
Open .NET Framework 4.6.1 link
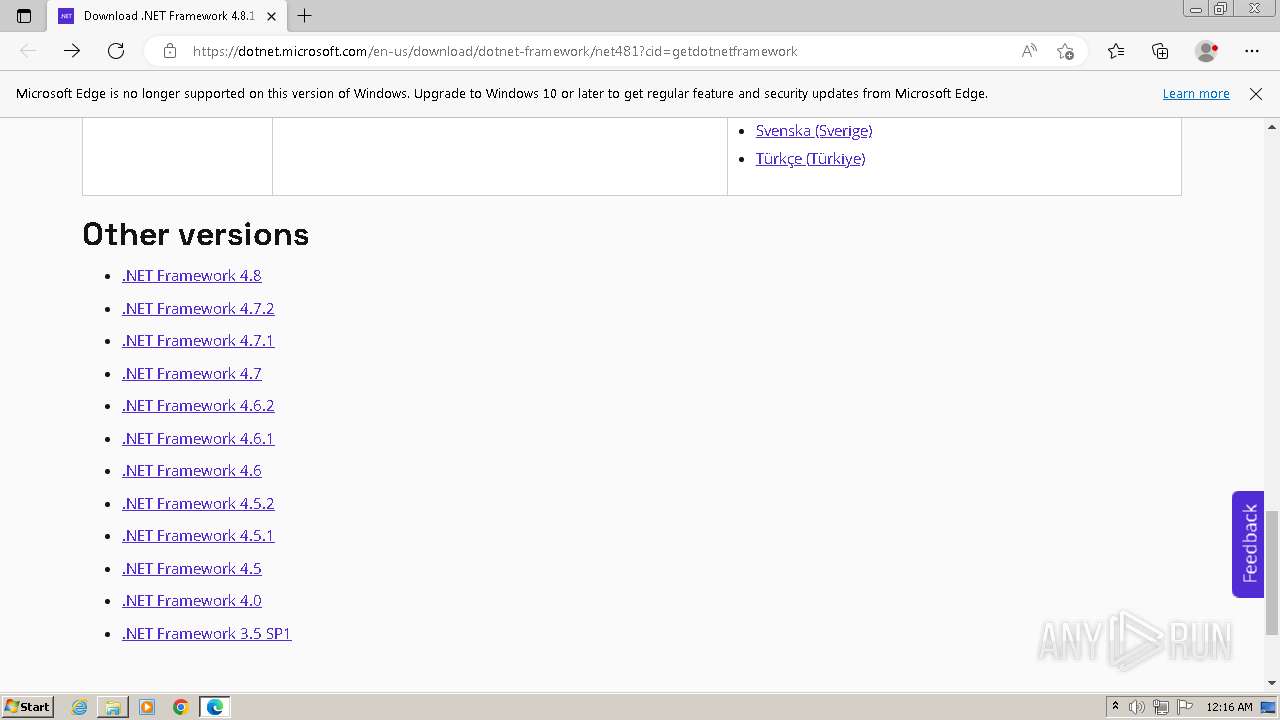(x=198, y=439)
